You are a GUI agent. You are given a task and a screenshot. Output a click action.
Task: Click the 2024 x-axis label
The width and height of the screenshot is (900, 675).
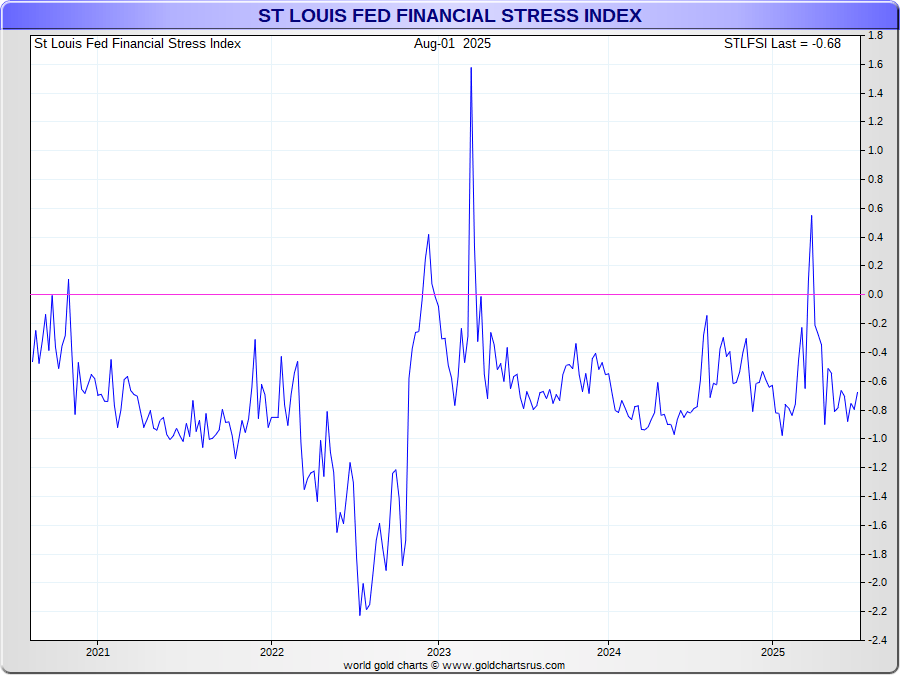pyautogui.click(x=608, y=652)
